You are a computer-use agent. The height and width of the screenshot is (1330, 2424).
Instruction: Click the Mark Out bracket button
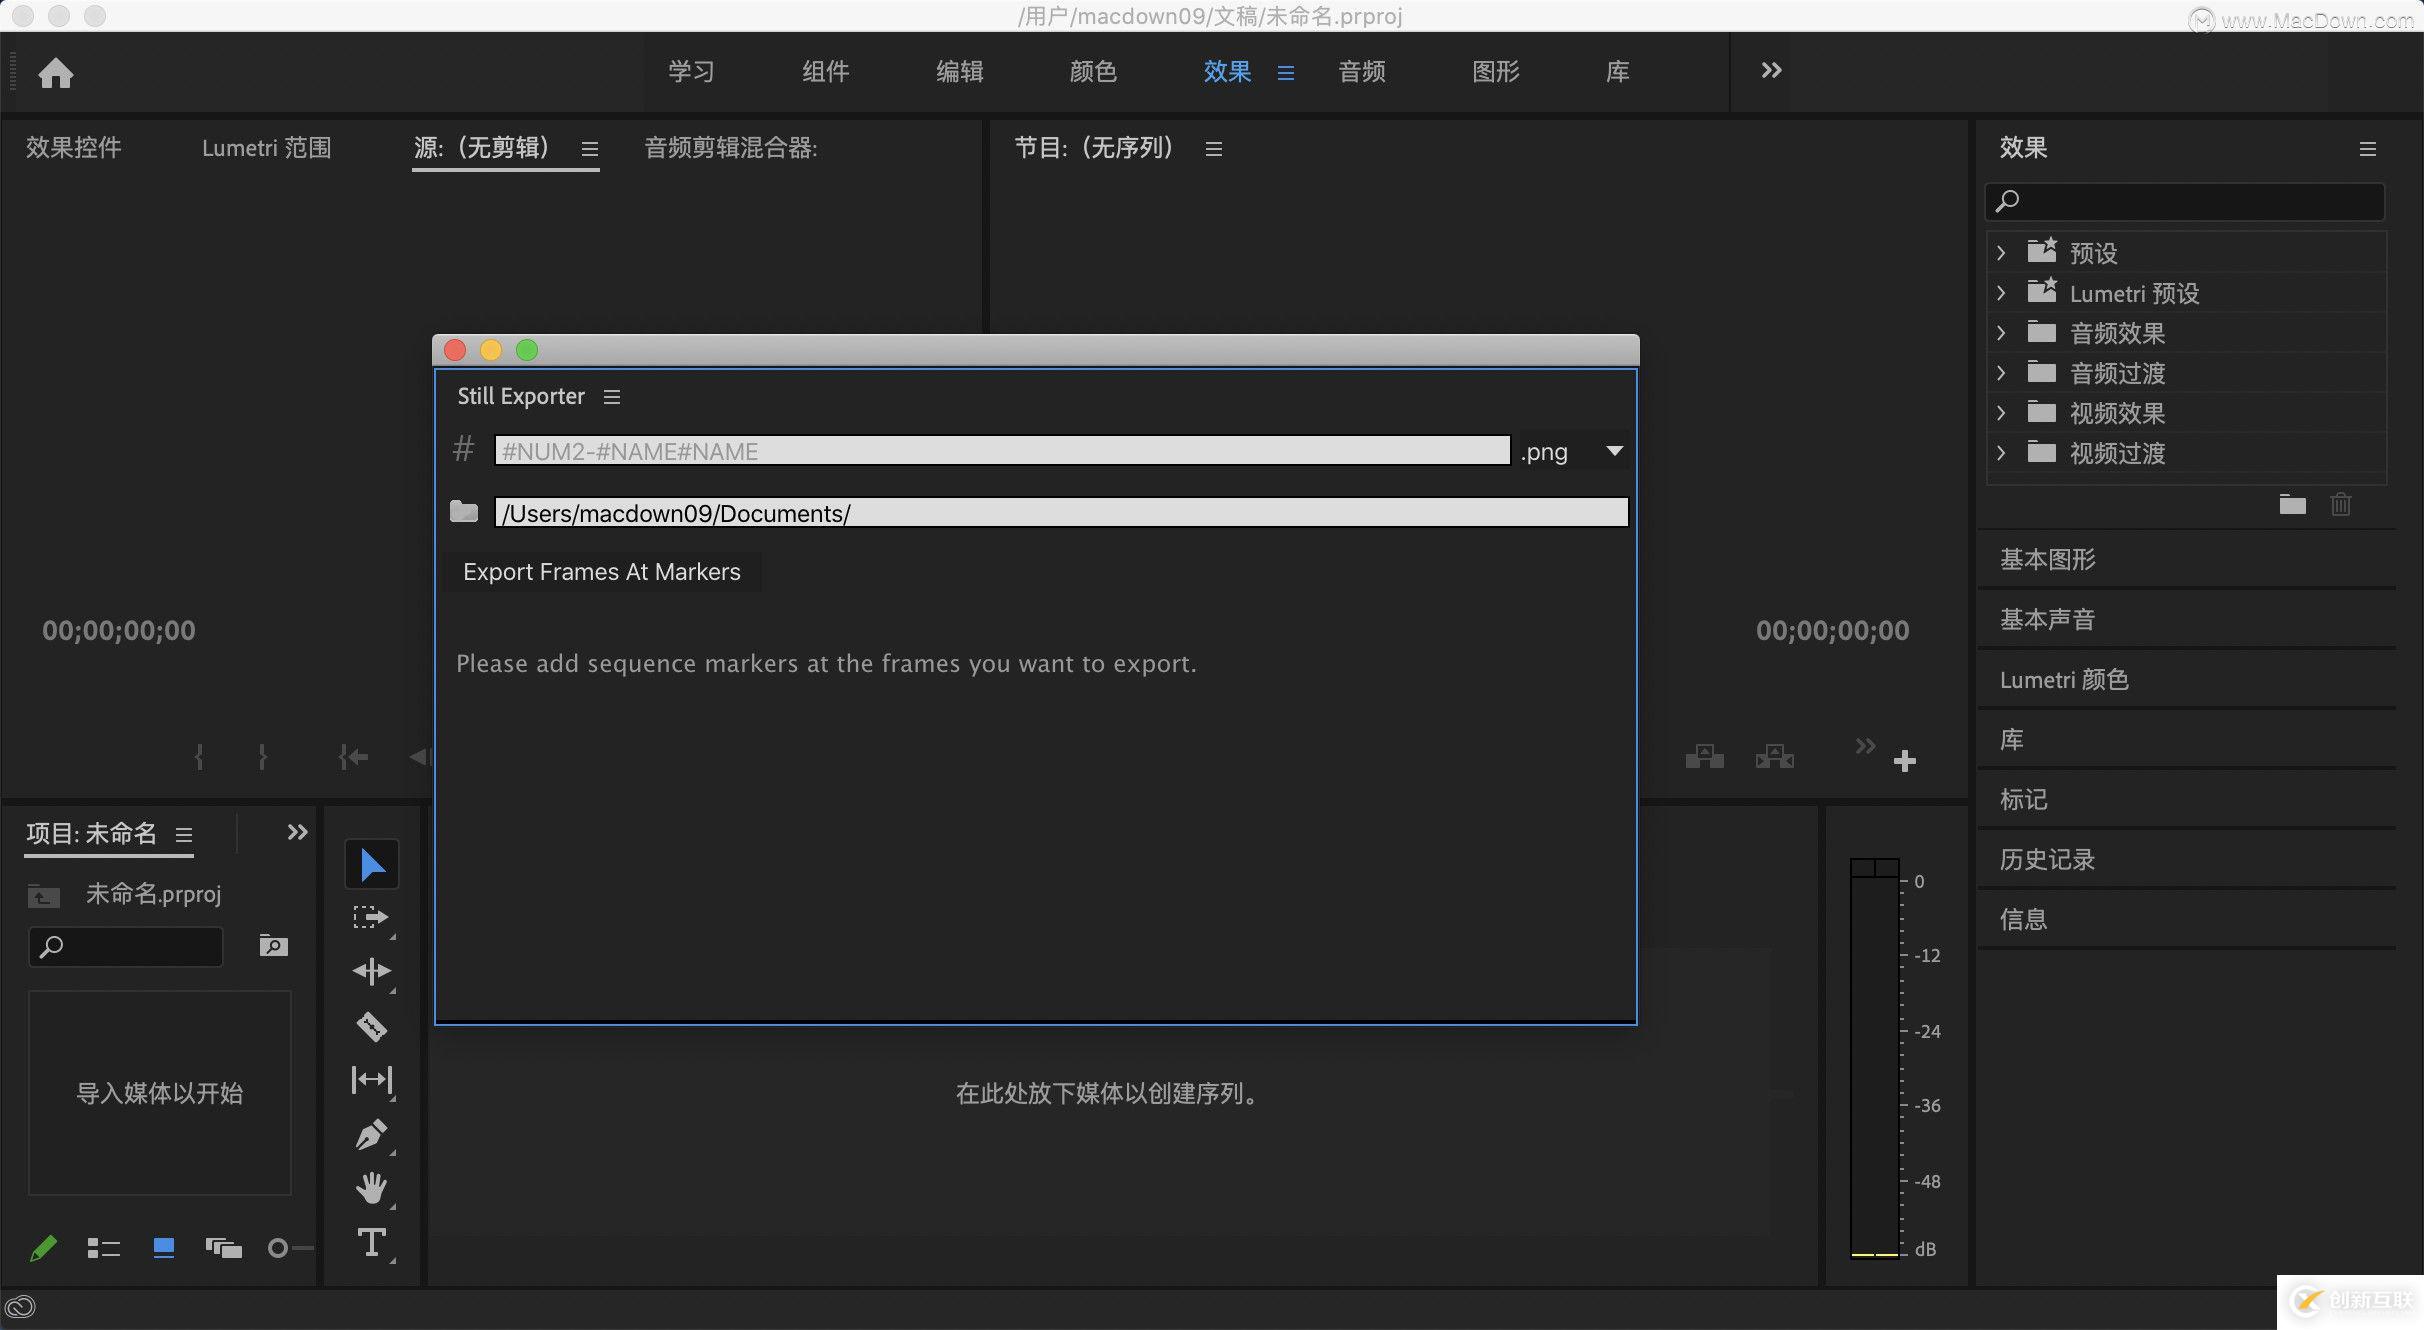coord(262,757)
